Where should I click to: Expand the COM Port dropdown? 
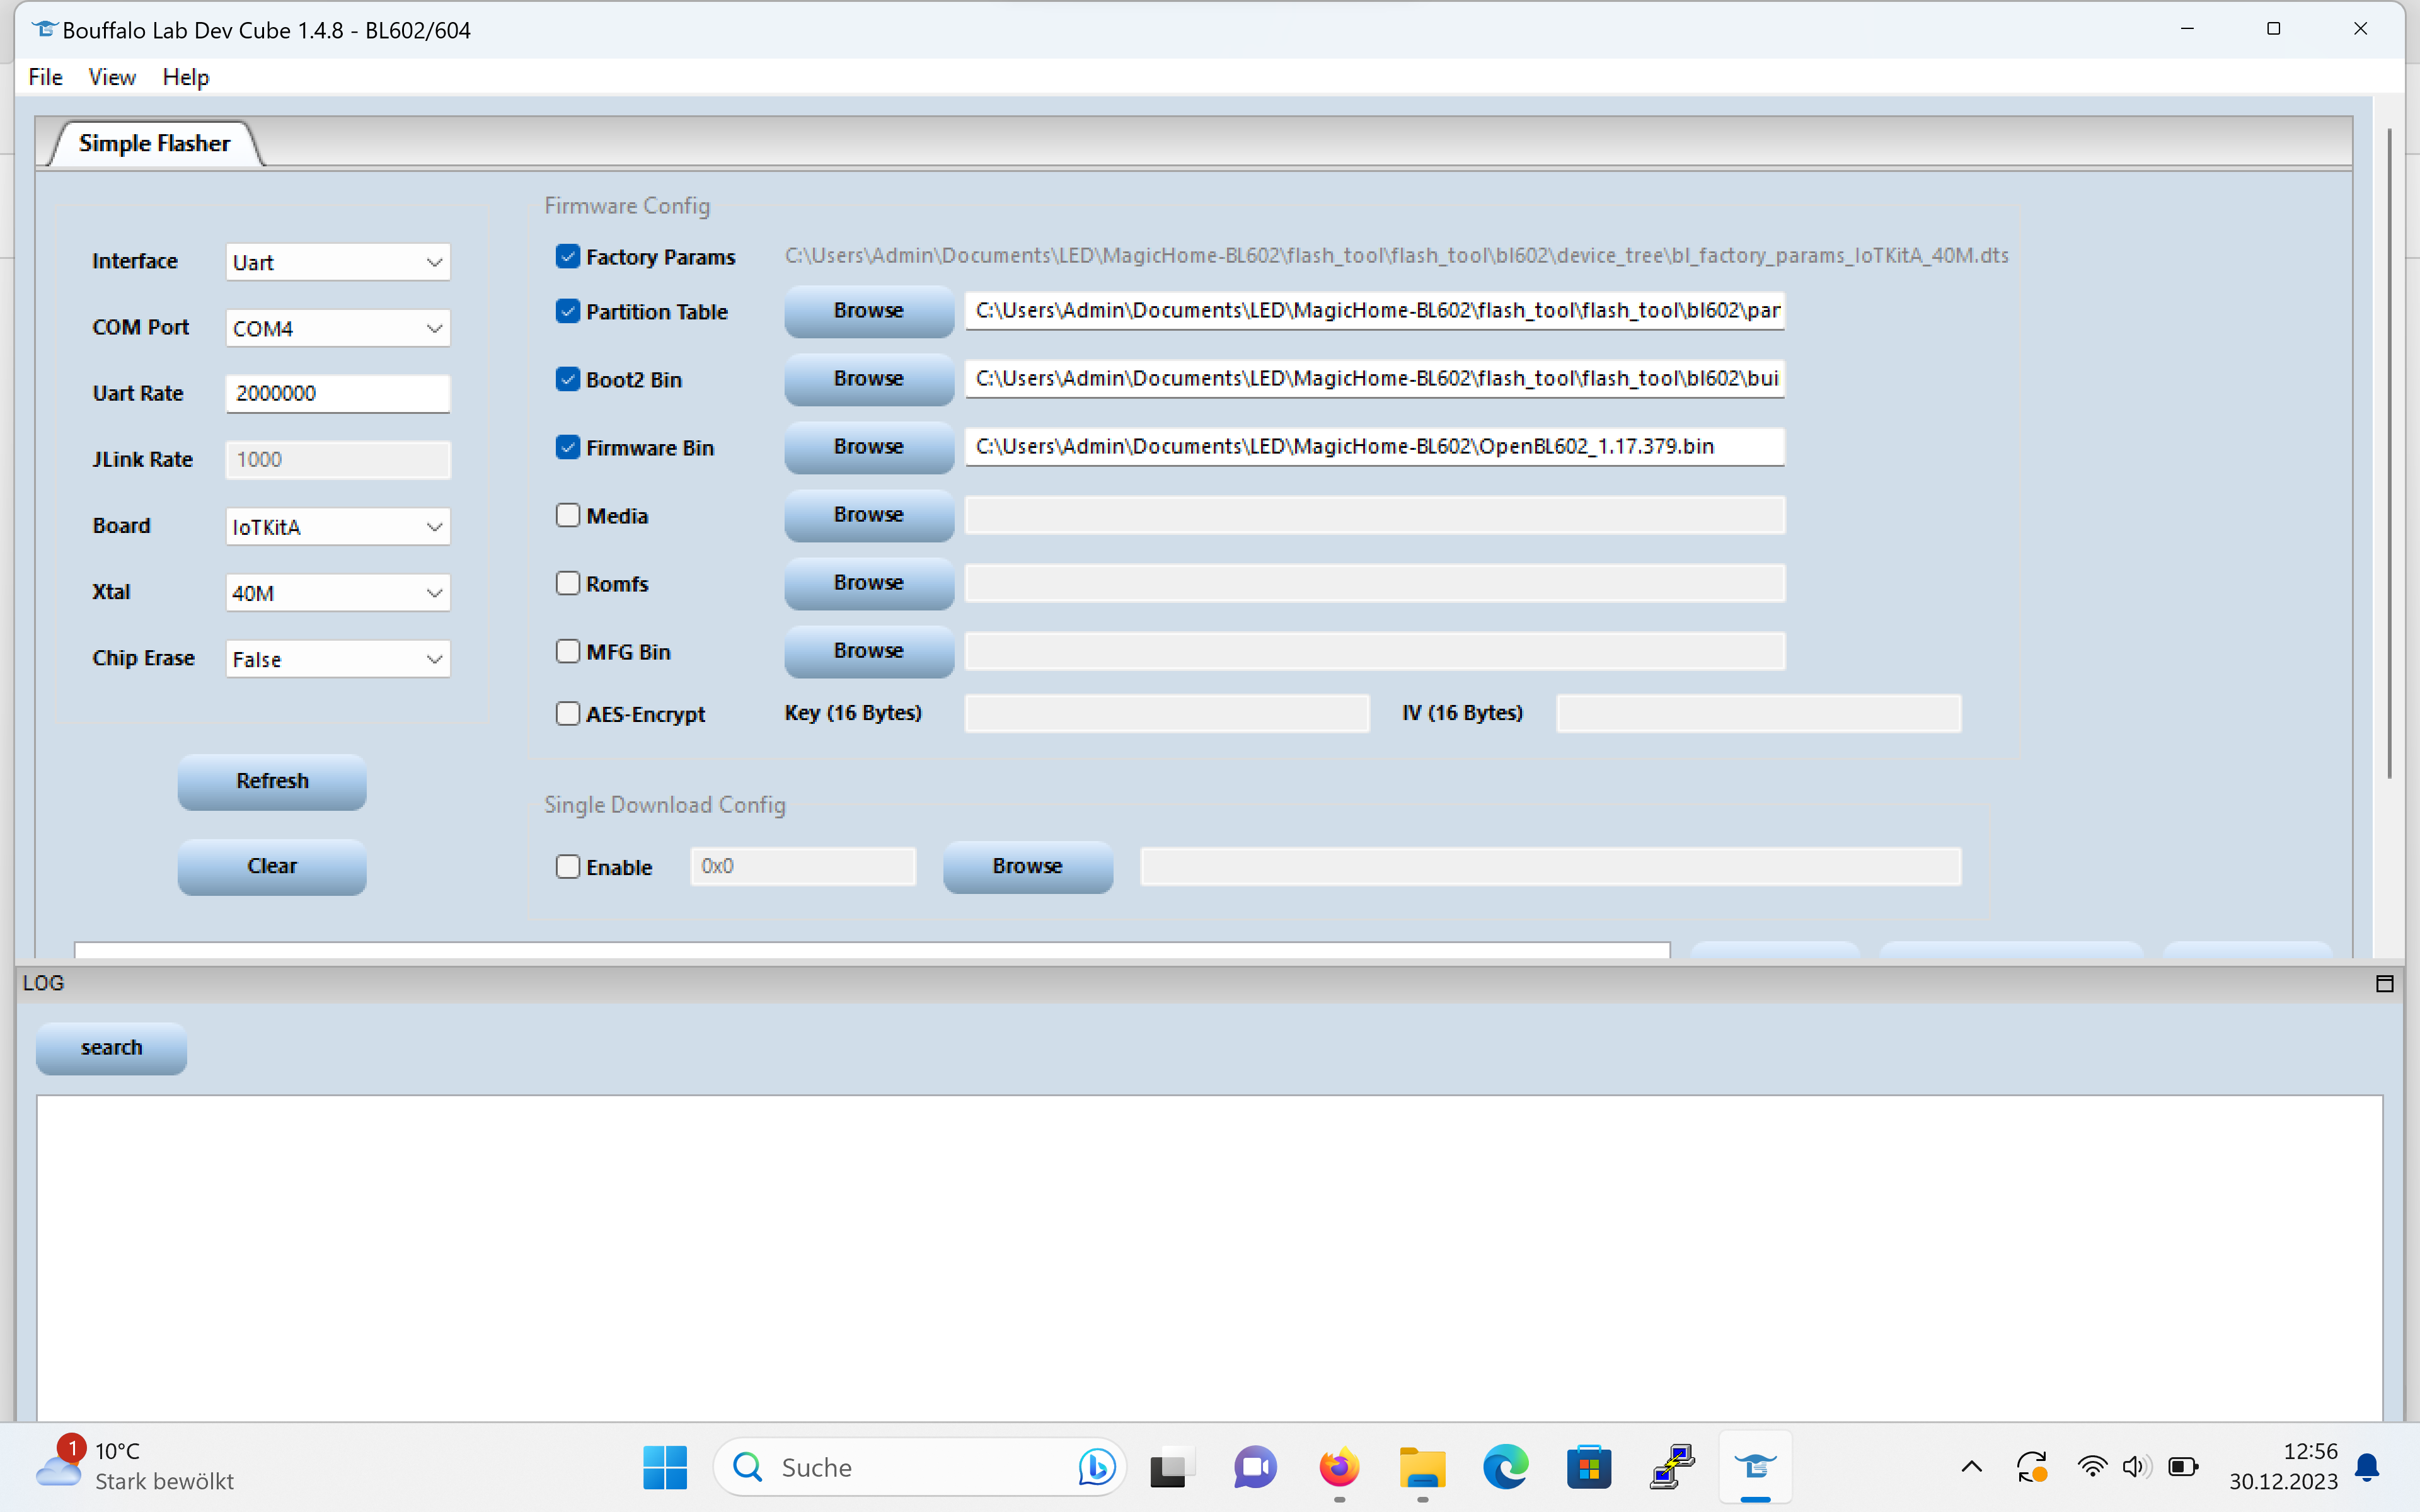338,328
